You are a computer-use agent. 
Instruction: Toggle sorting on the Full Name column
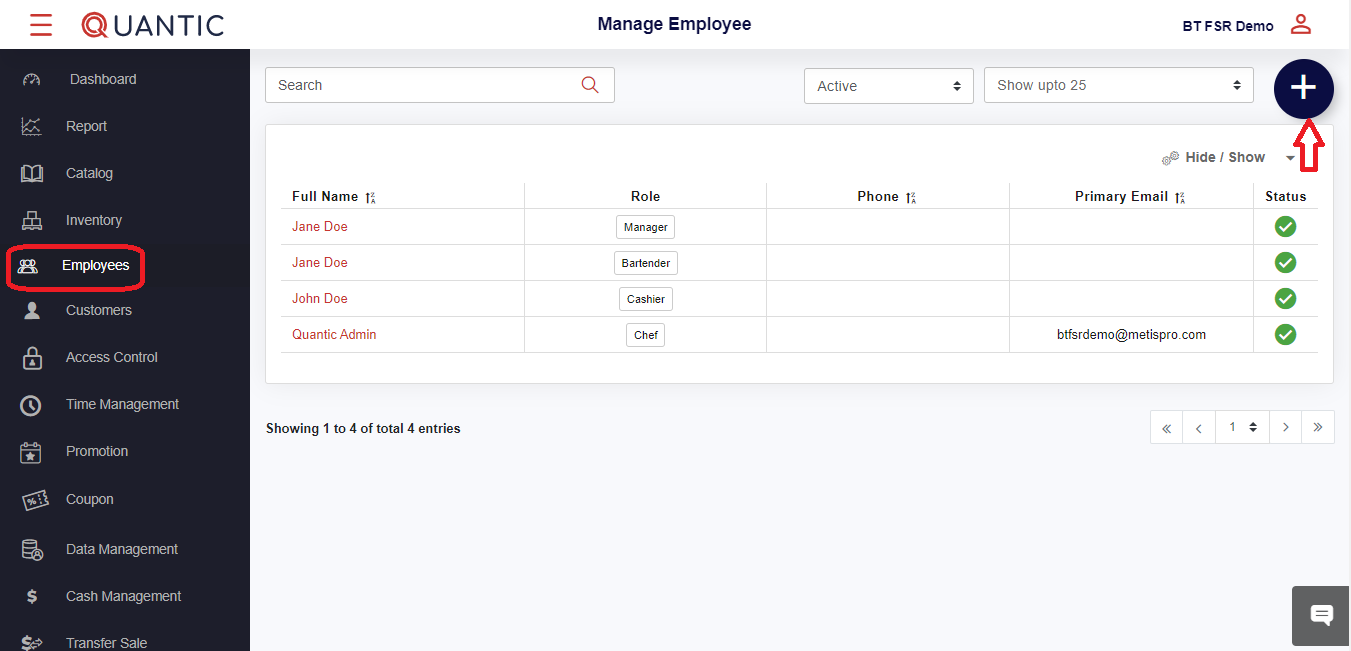point(369,197)
